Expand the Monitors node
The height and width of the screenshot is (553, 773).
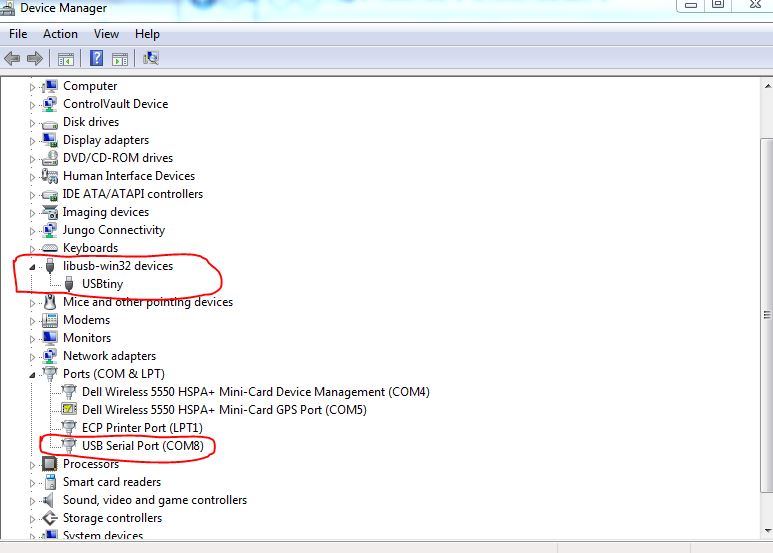[33, 339]
